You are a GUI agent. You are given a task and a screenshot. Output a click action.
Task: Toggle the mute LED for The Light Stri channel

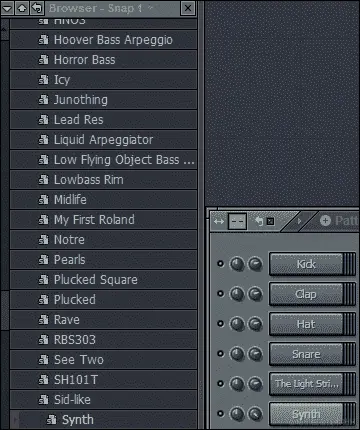[220, 384]
